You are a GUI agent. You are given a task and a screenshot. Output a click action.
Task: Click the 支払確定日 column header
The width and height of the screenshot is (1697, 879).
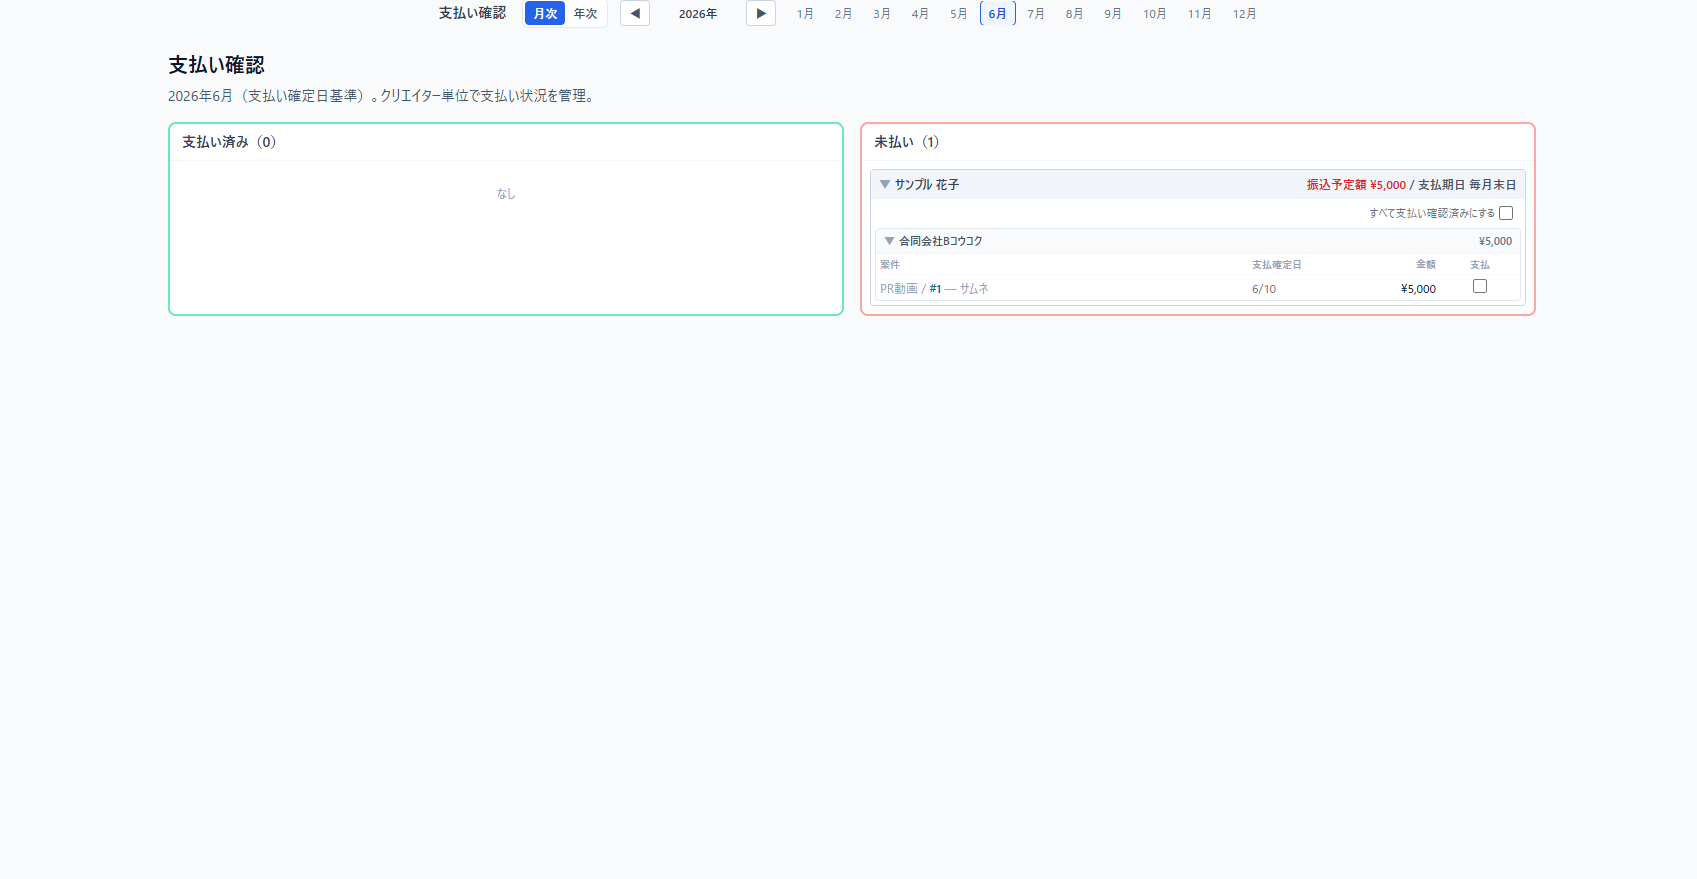(1277, 265)
